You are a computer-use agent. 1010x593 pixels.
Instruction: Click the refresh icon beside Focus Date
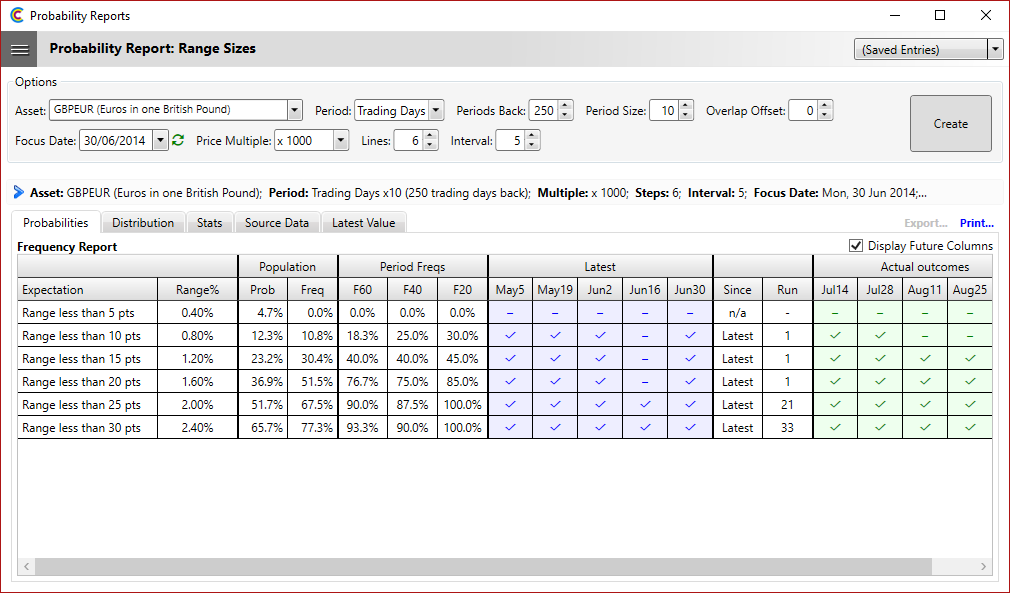(178, 140)
